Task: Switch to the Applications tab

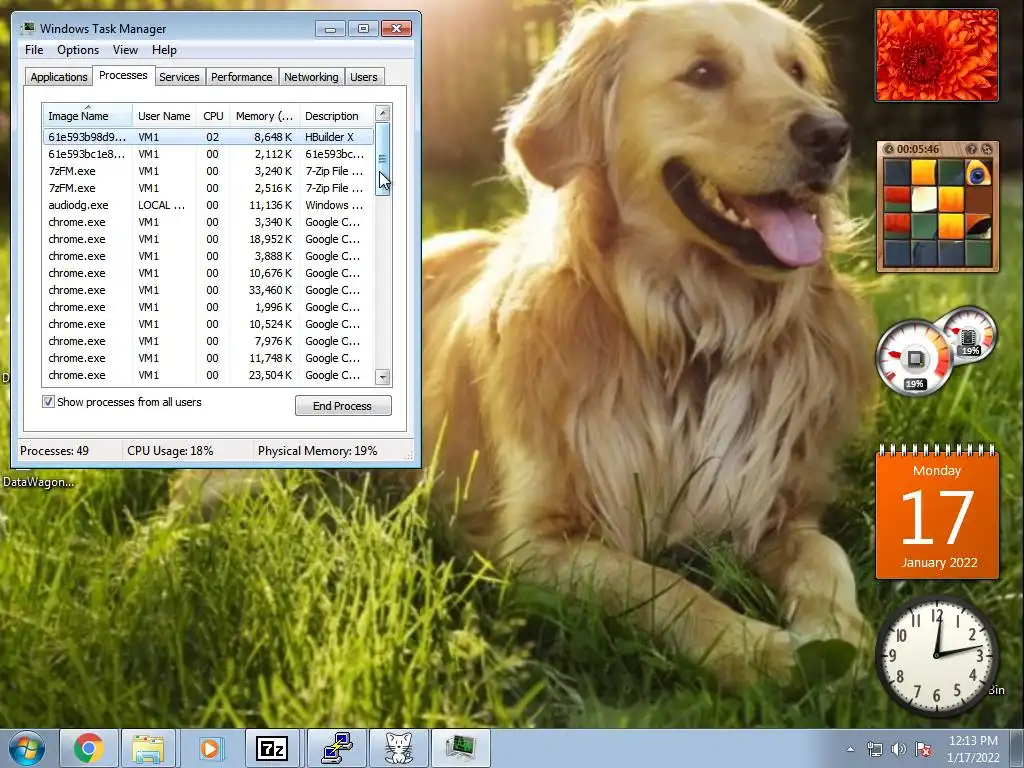Action: click(x=59, y=77)
